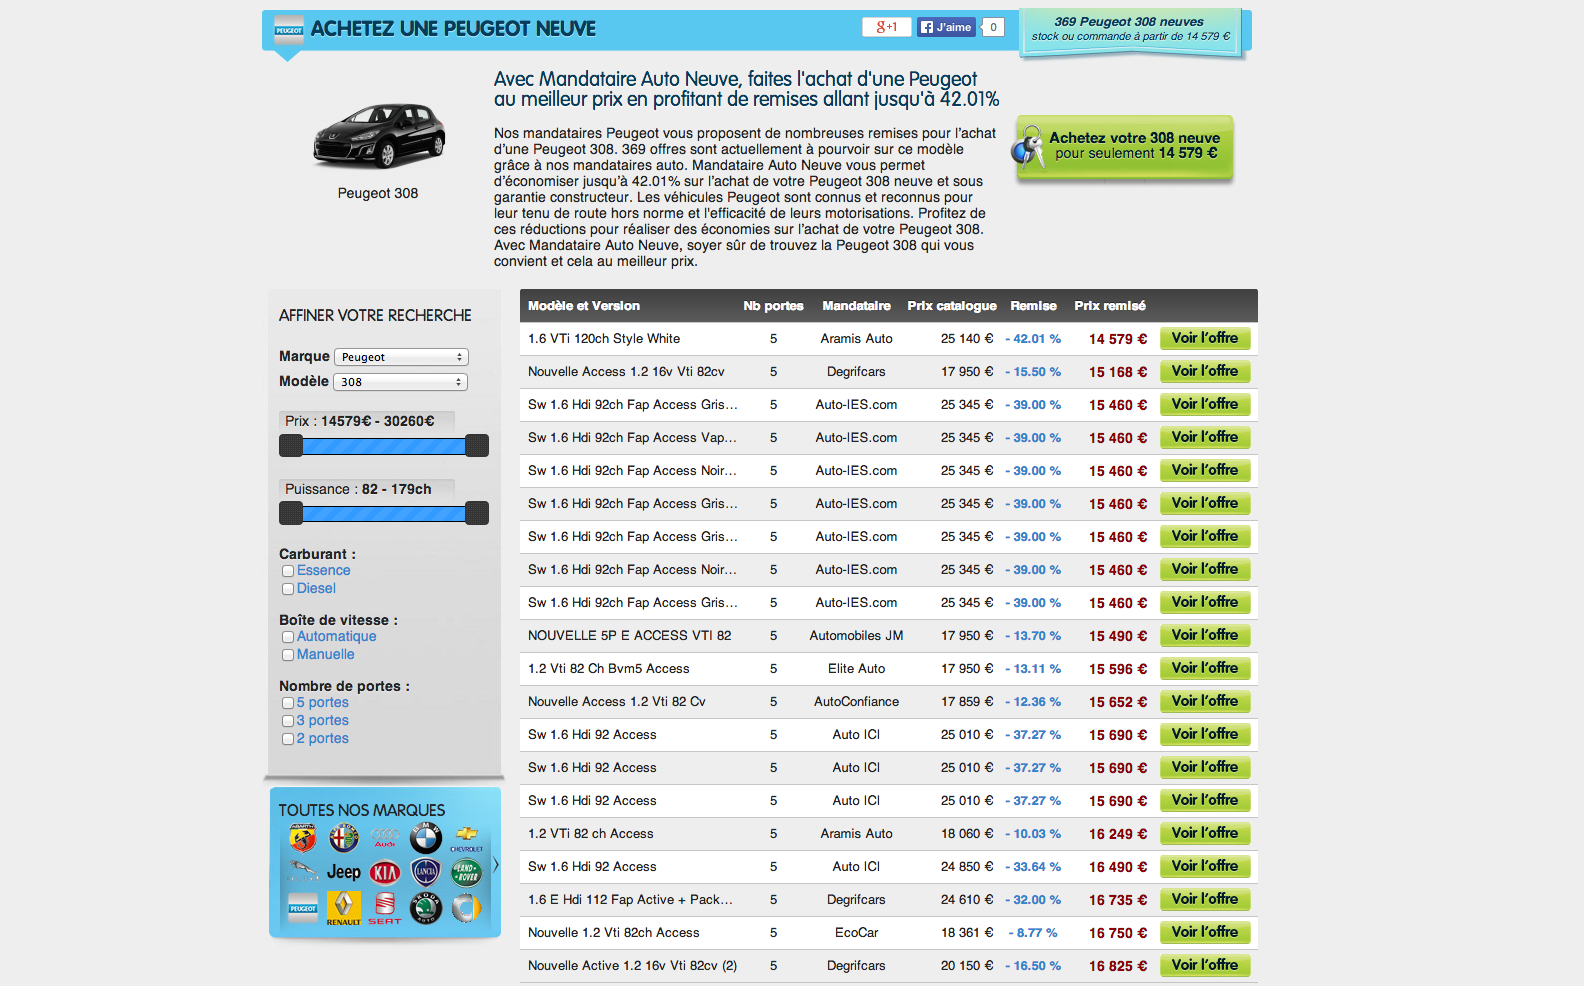
Task: Check the 3 portes filter
Action: pos(288,721)
